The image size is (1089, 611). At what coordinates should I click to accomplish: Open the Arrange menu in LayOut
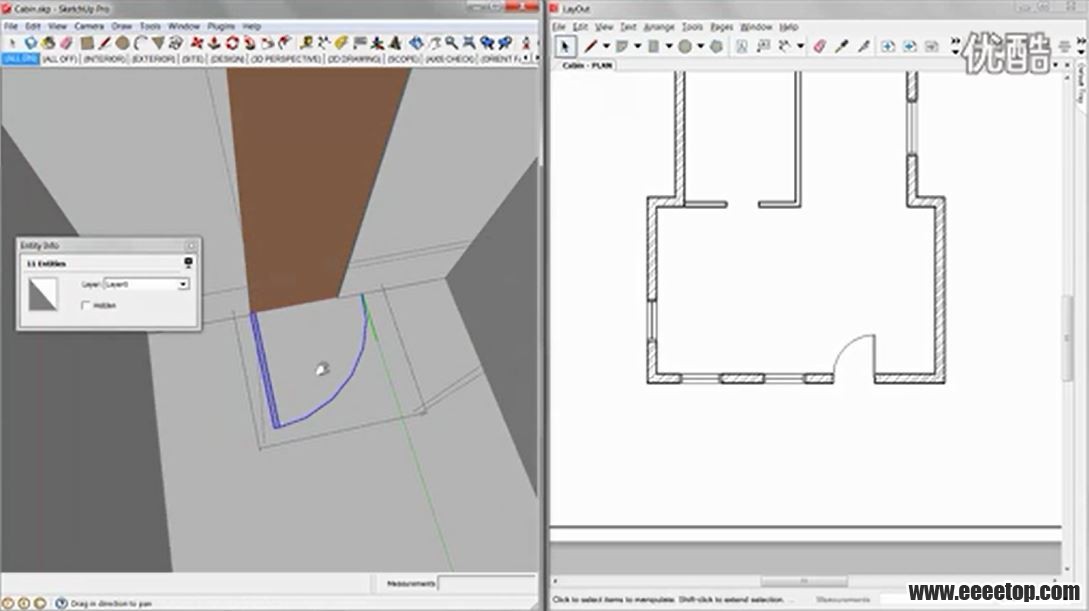coord(658,27)
